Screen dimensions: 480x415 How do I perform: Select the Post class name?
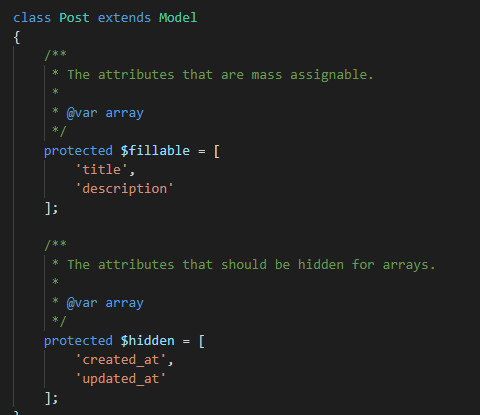point(74,17)
